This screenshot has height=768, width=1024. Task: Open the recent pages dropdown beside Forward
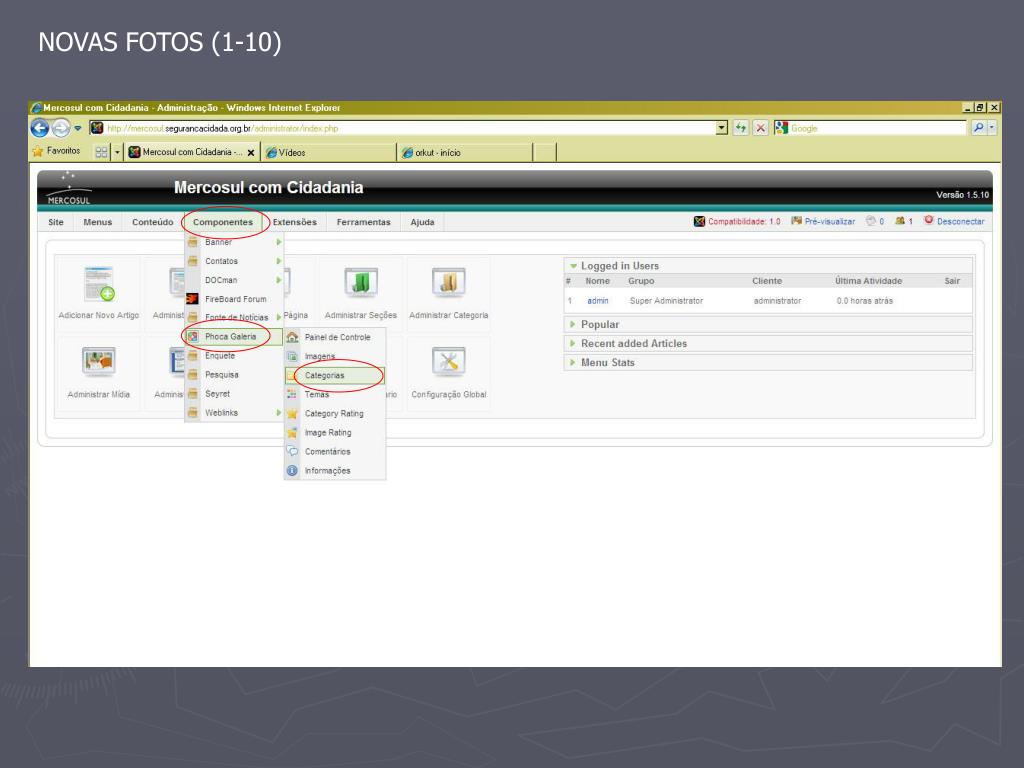(x=78, y=128)
